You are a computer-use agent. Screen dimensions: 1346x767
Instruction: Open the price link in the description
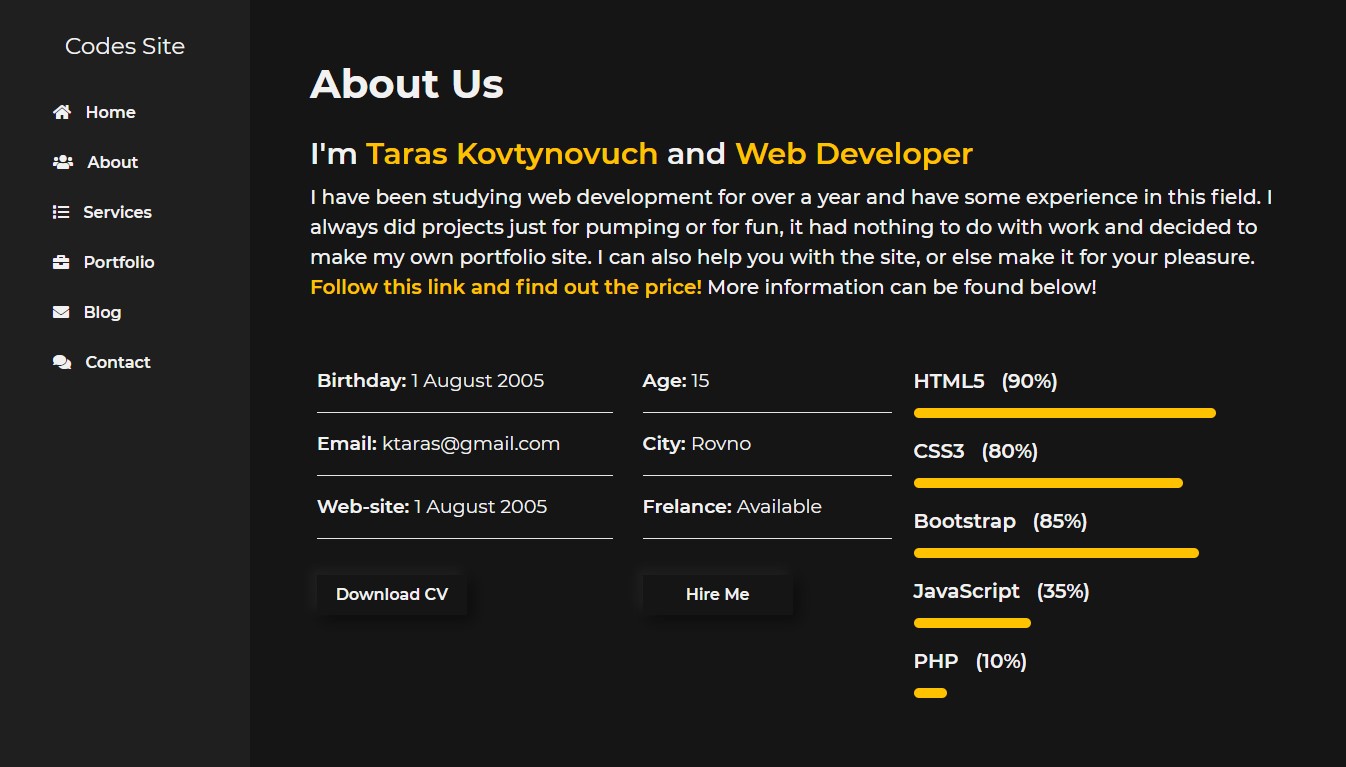coord(504,287)
